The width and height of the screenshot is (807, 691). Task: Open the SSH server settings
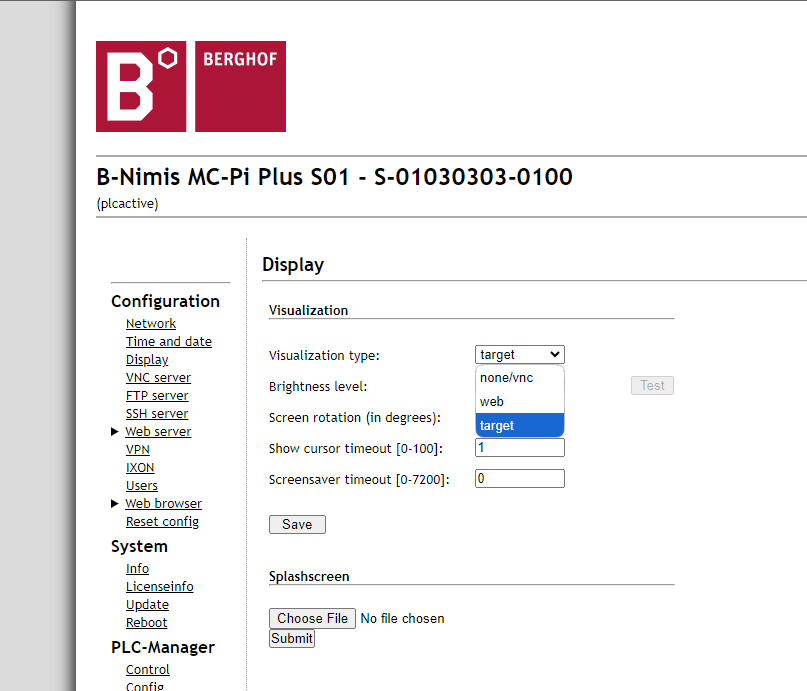(x=157, y=414)
